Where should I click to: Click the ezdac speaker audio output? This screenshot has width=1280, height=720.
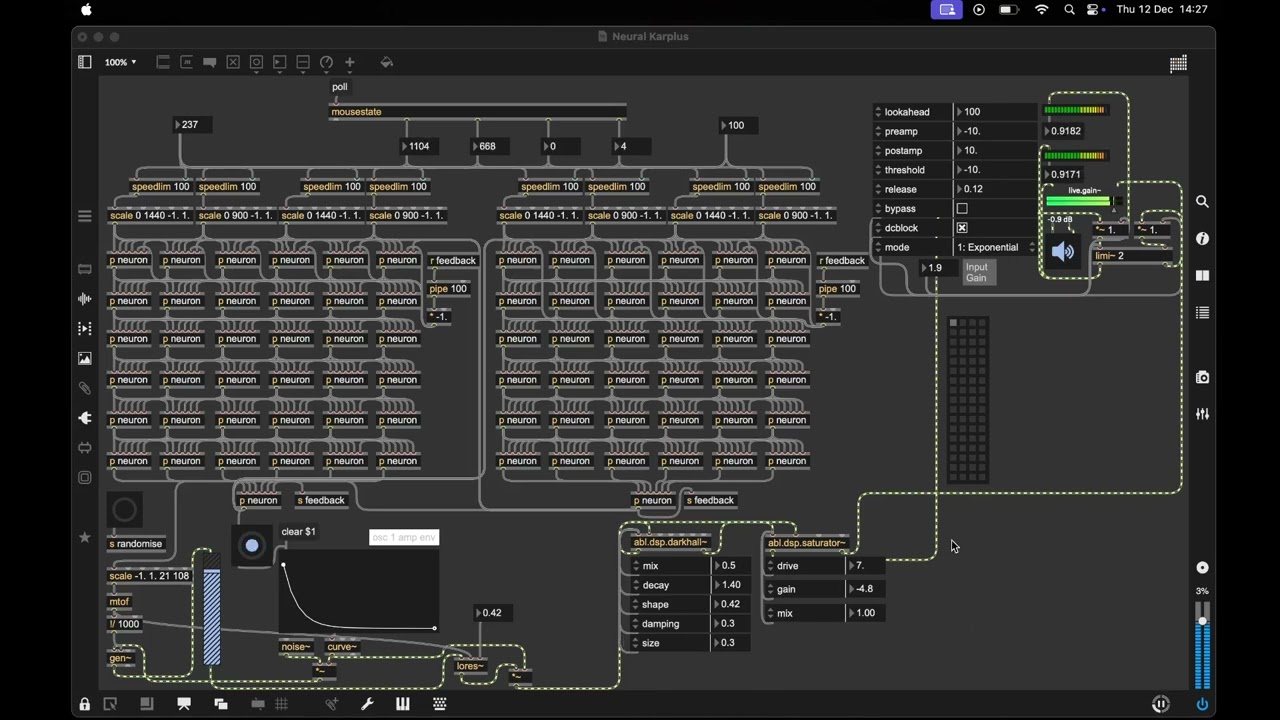tap(1063, 252)
